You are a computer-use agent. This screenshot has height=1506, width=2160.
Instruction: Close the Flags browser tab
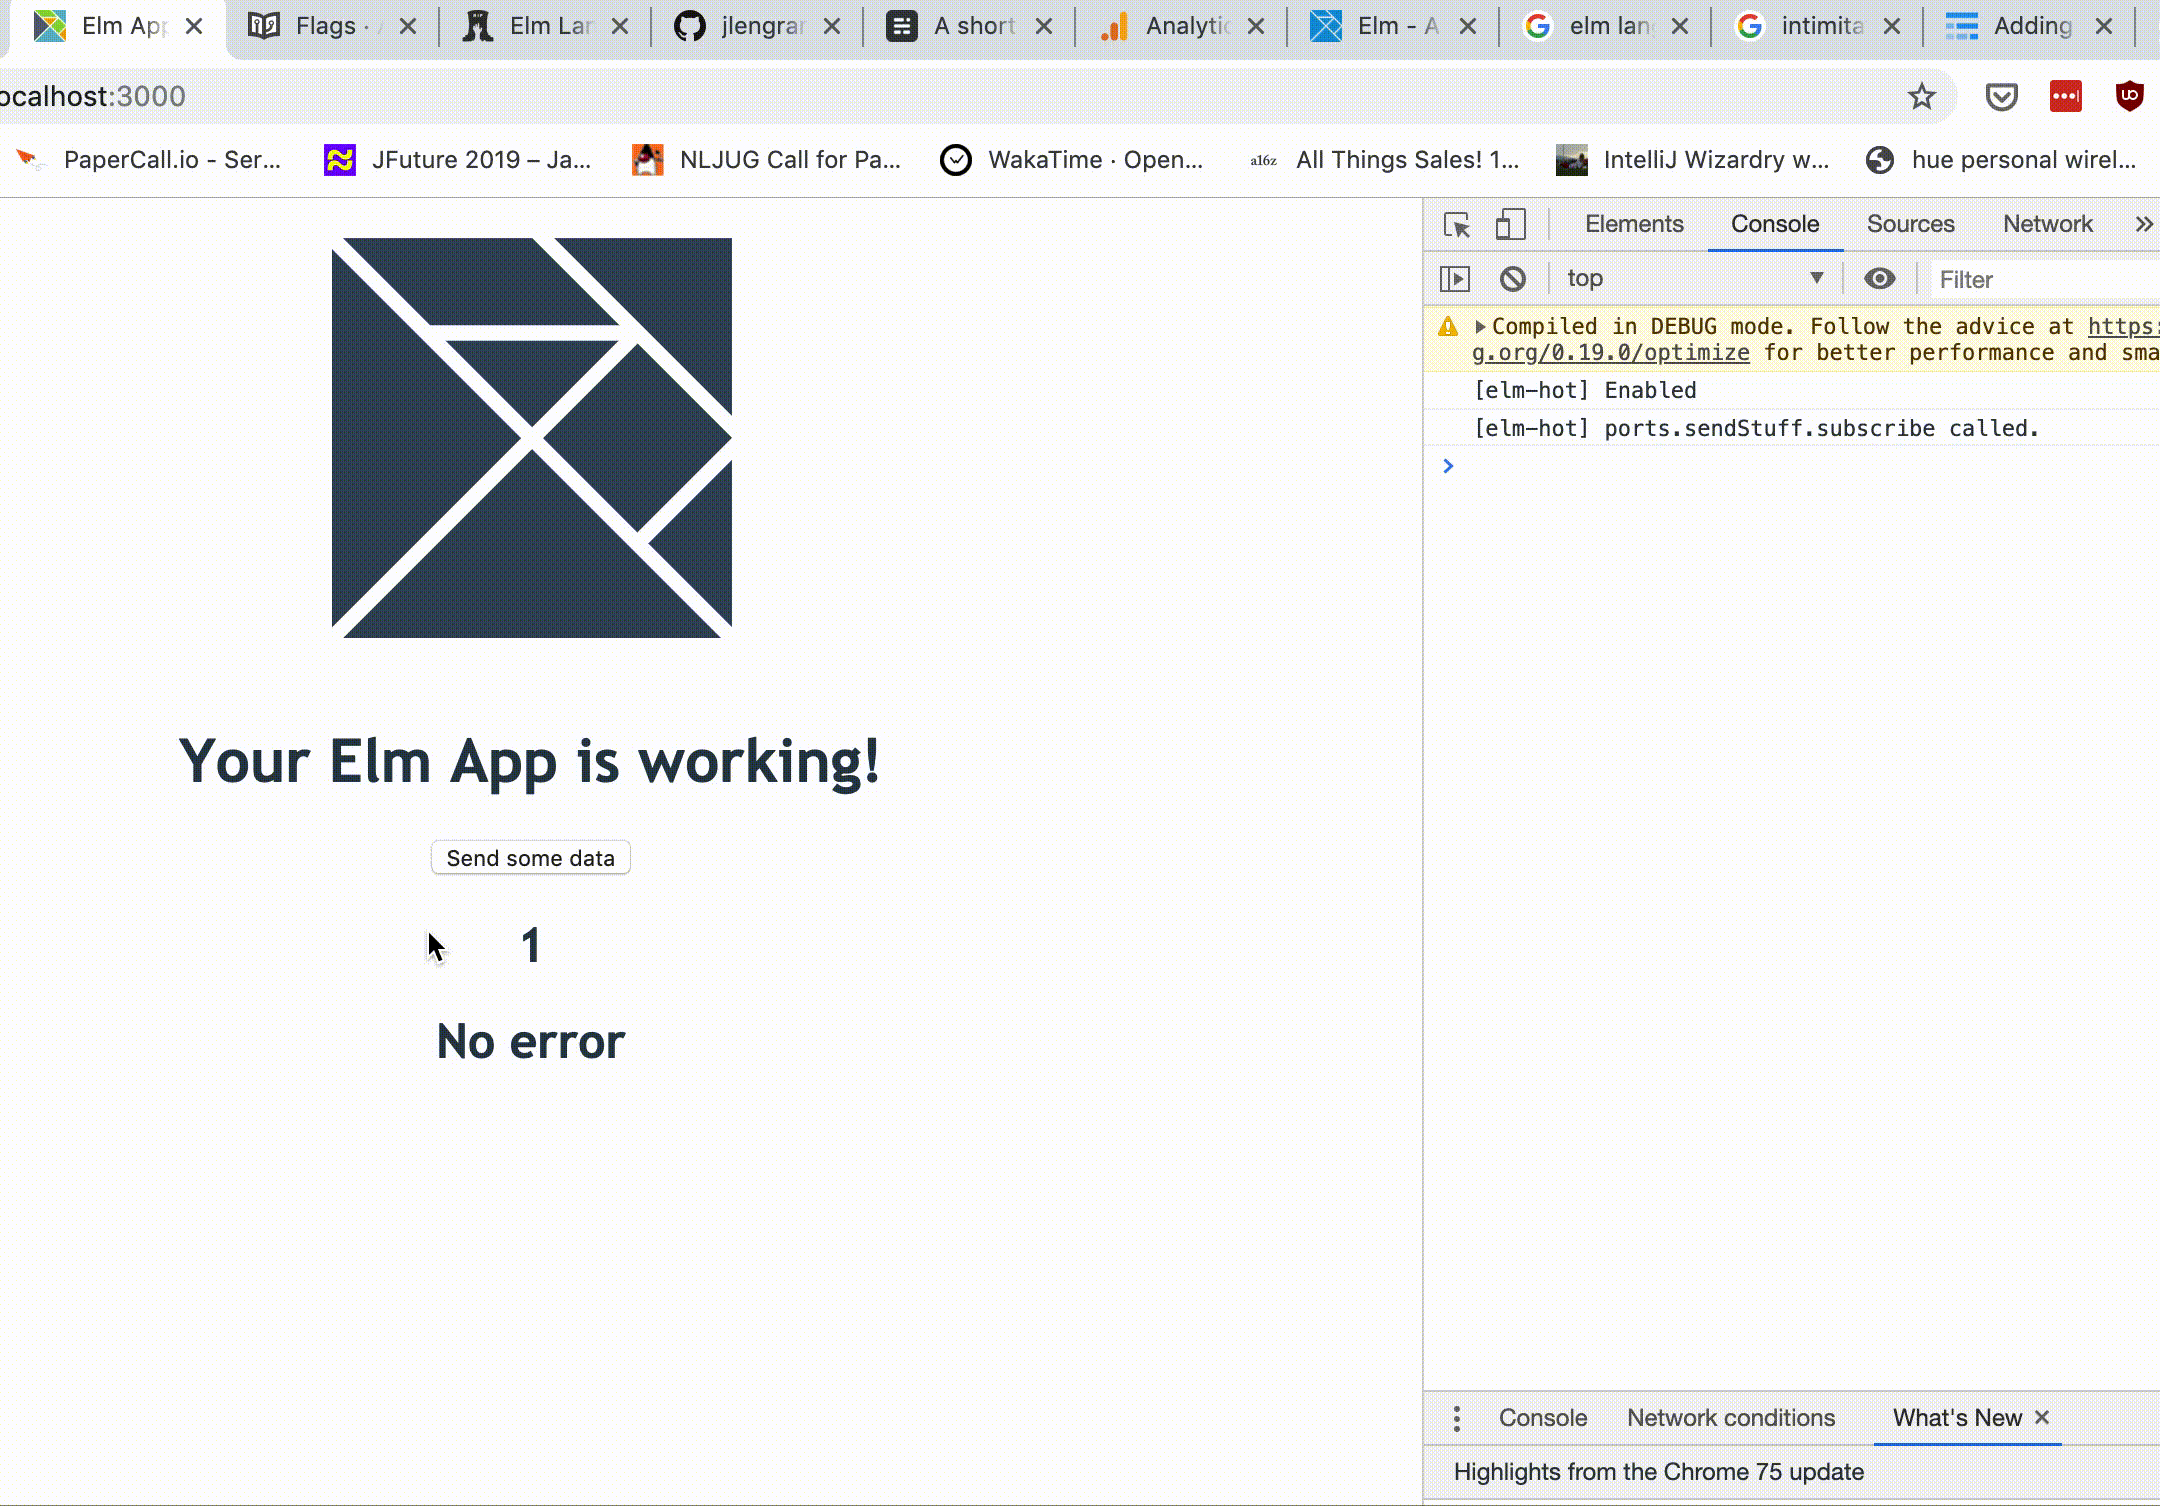[x=408, y=27]
